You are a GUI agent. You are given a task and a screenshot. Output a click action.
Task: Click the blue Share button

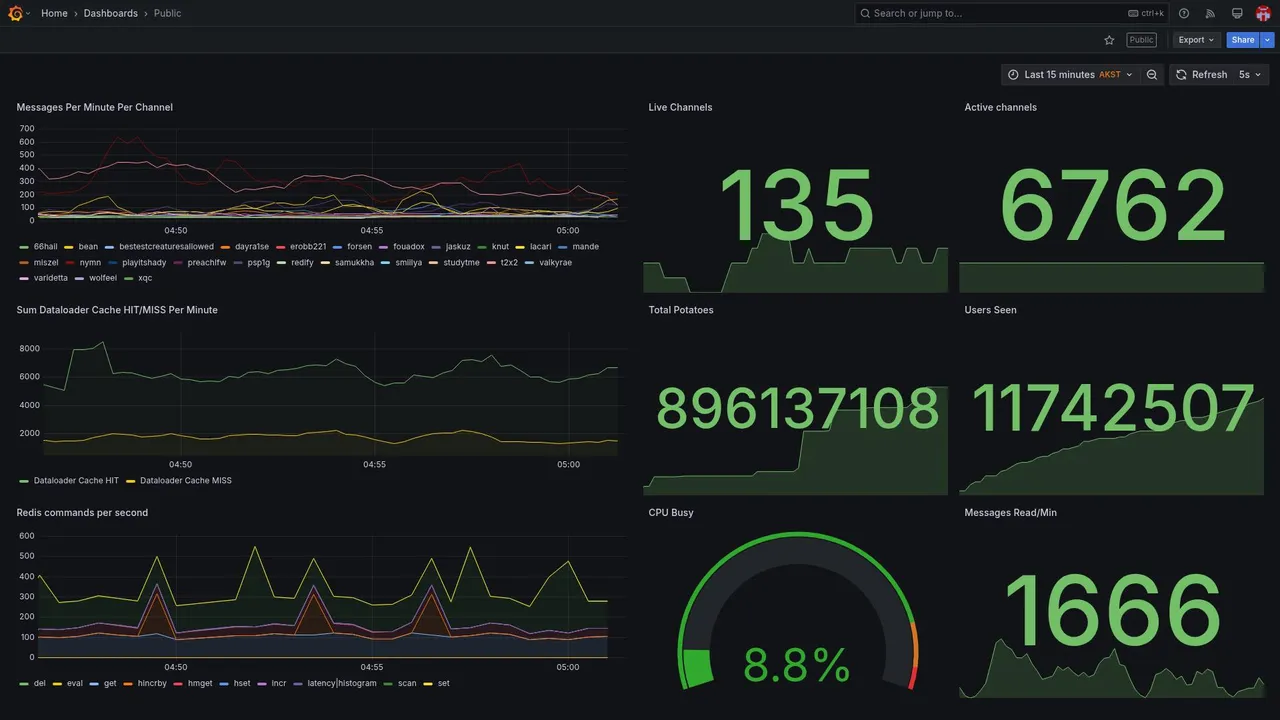1243,40
